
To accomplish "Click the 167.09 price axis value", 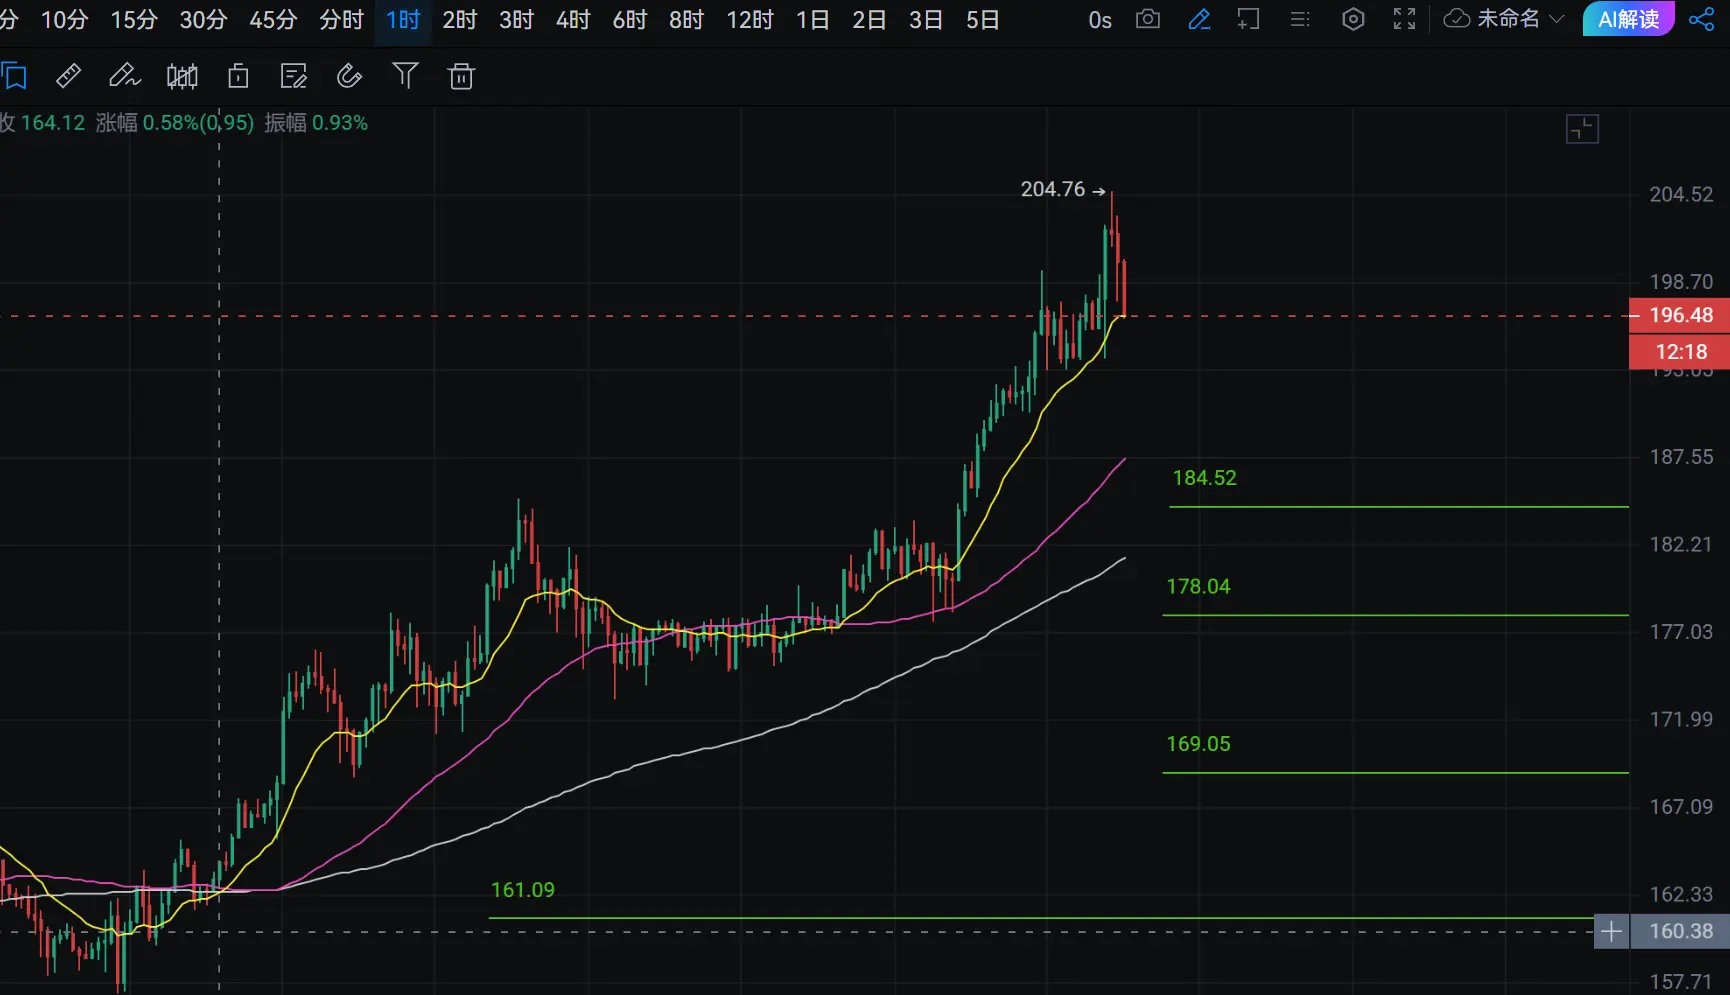I will (x=1681, y=807).
